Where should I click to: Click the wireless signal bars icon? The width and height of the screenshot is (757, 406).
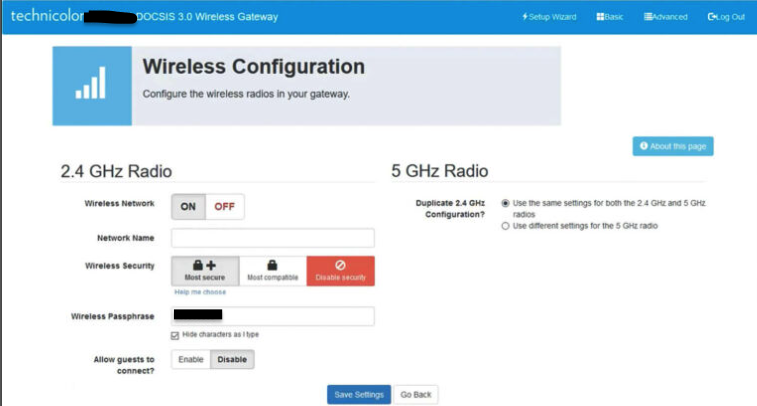[91, 85]
